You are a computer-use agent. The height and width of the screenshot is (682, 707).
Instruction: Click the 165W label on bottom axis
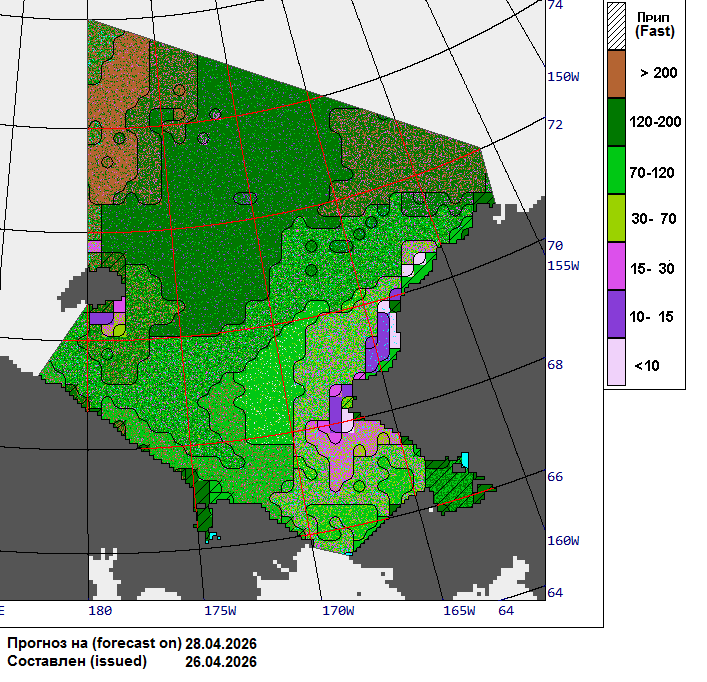click(458, 610)
